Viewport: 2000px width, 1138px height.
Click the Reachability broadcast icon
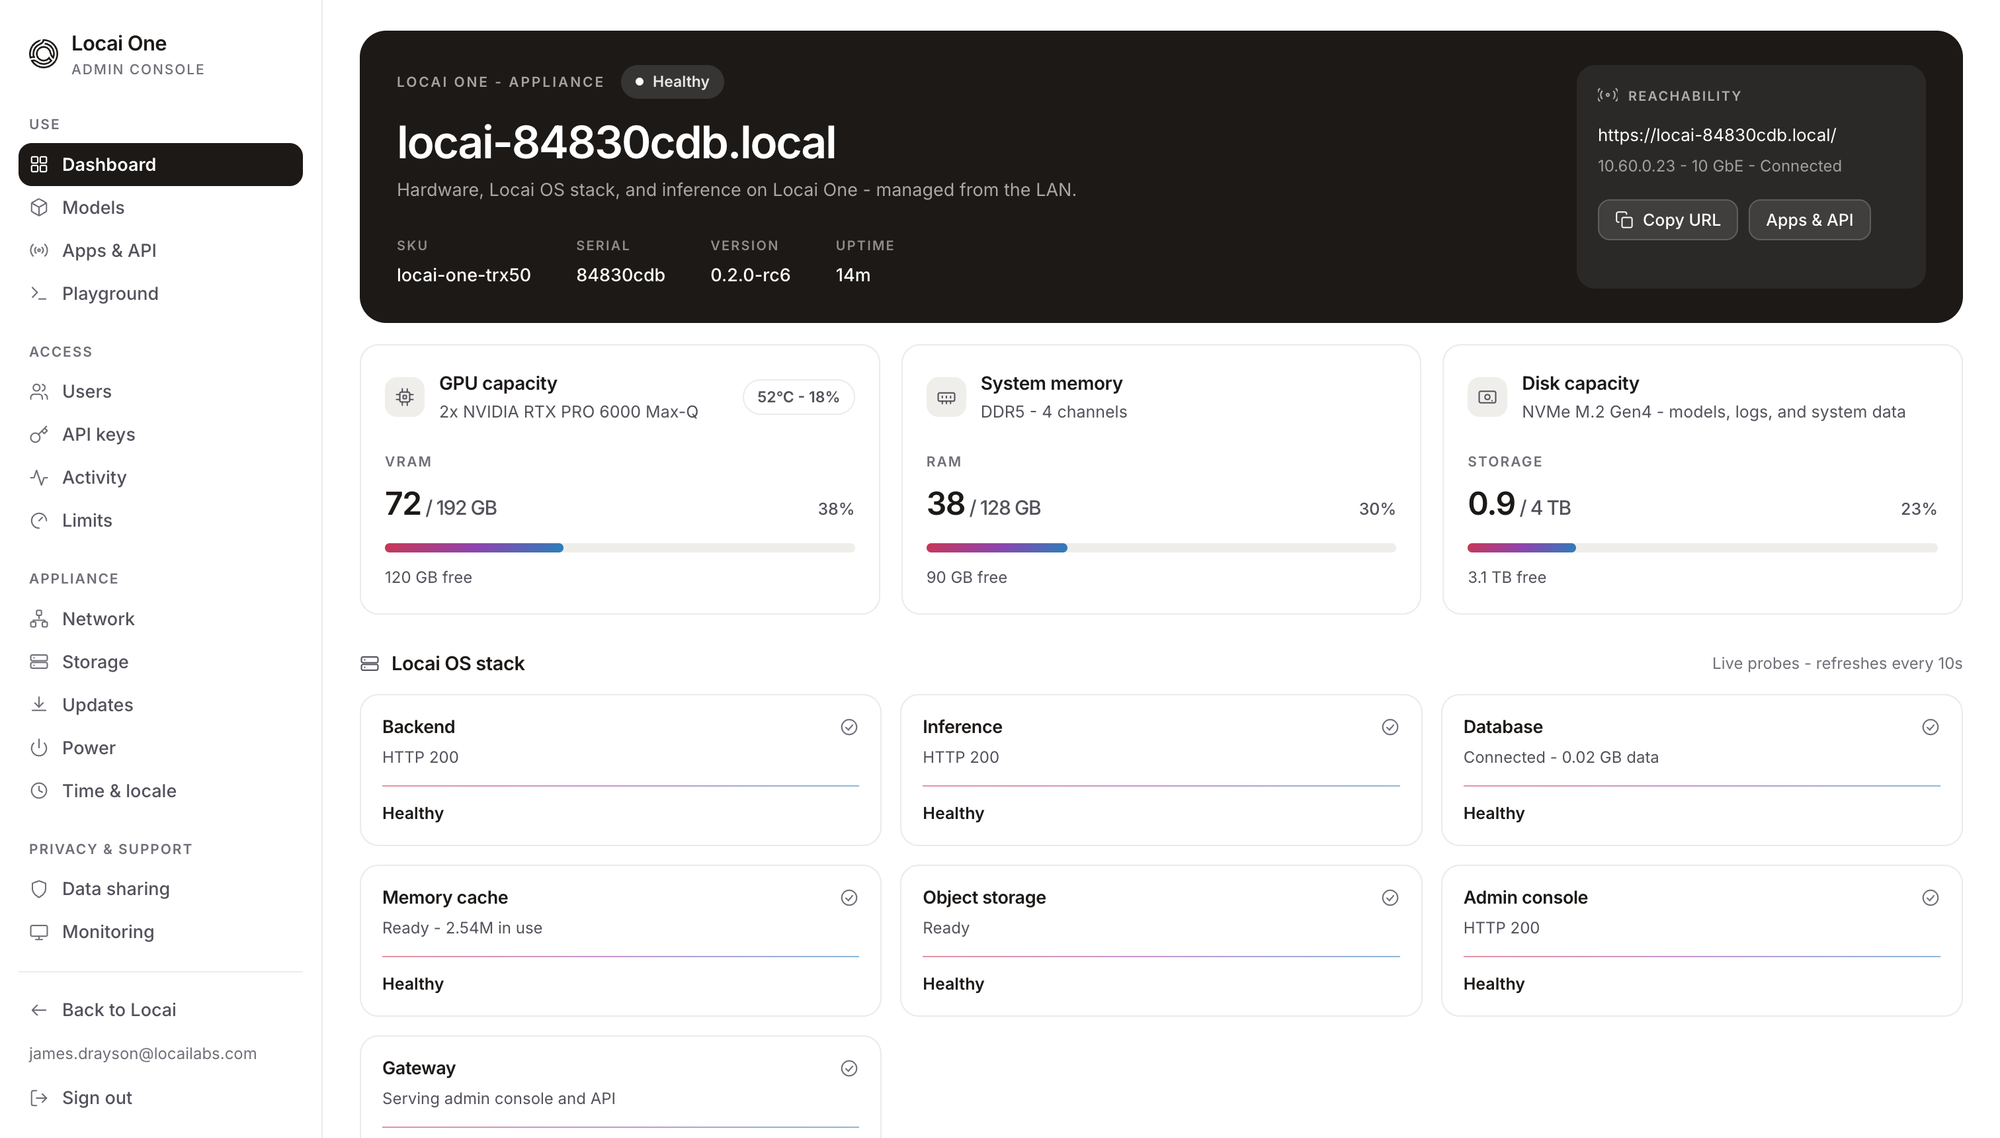point(1608,95)
